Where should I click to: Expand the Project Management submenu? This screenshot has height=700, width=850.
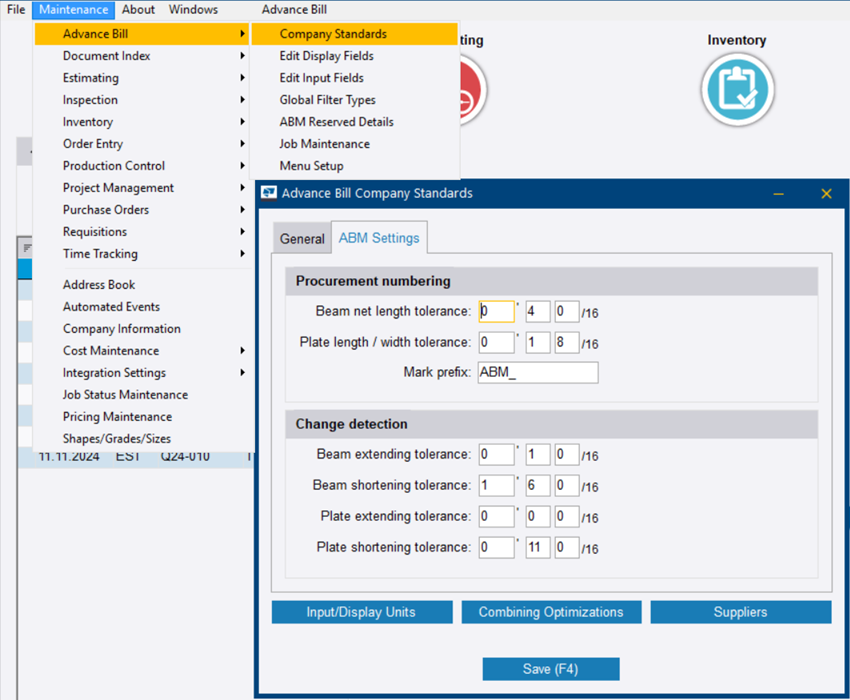242,188
